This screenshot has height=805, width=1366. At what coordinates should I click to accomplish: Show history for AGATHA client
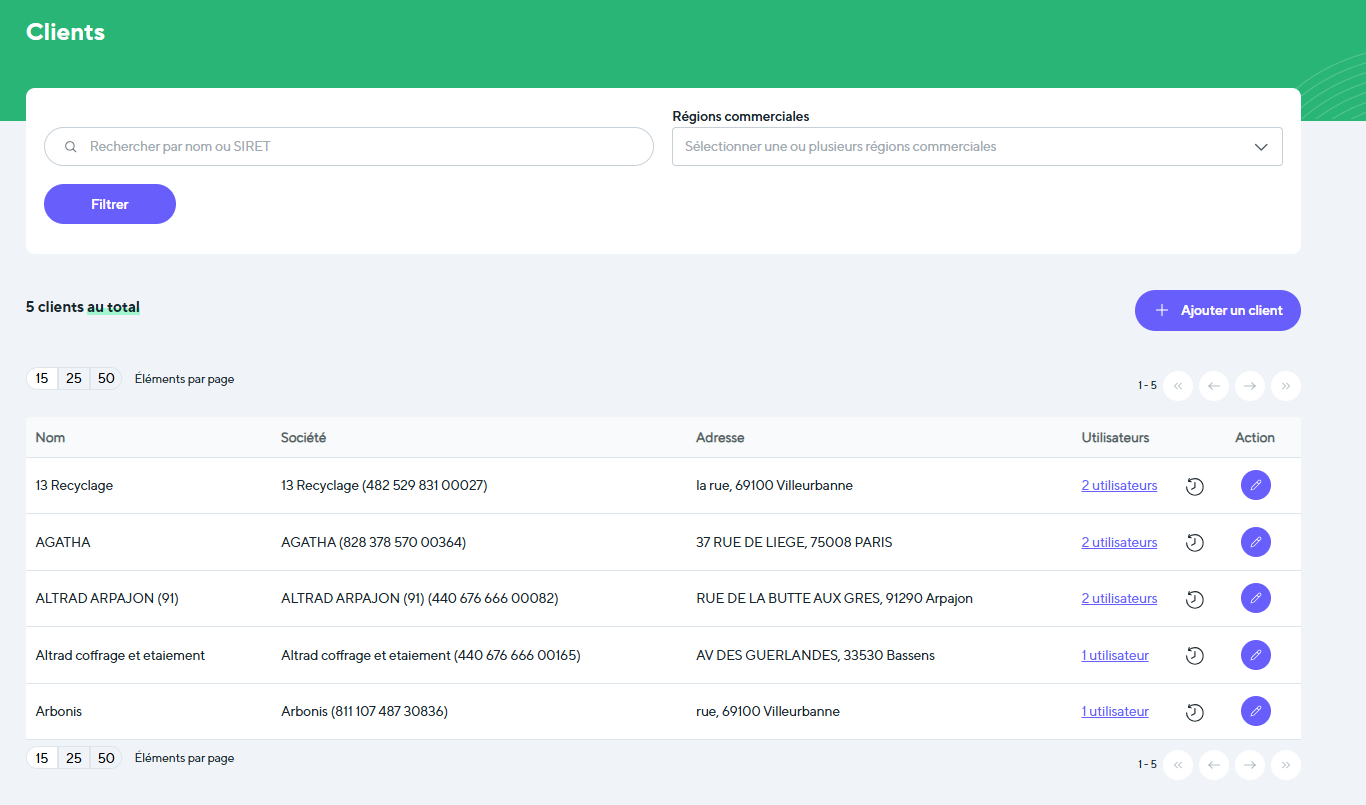pos(1194,542)
